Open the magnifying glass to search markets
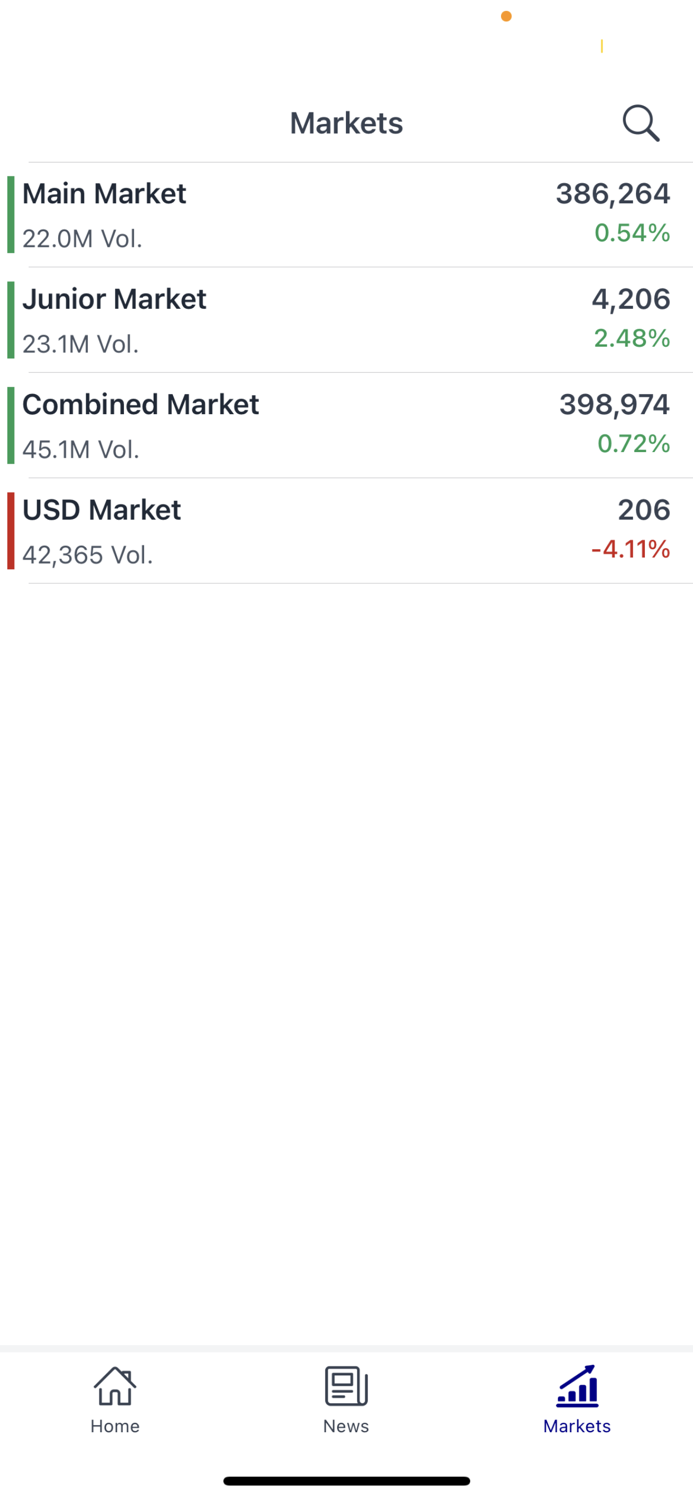 pyautogui.click(x=640, y=122)
